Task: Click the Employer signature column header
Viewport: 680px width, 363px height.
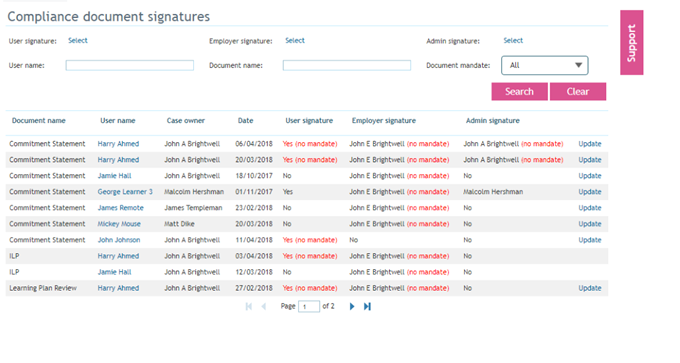Action: pos(384,121)
